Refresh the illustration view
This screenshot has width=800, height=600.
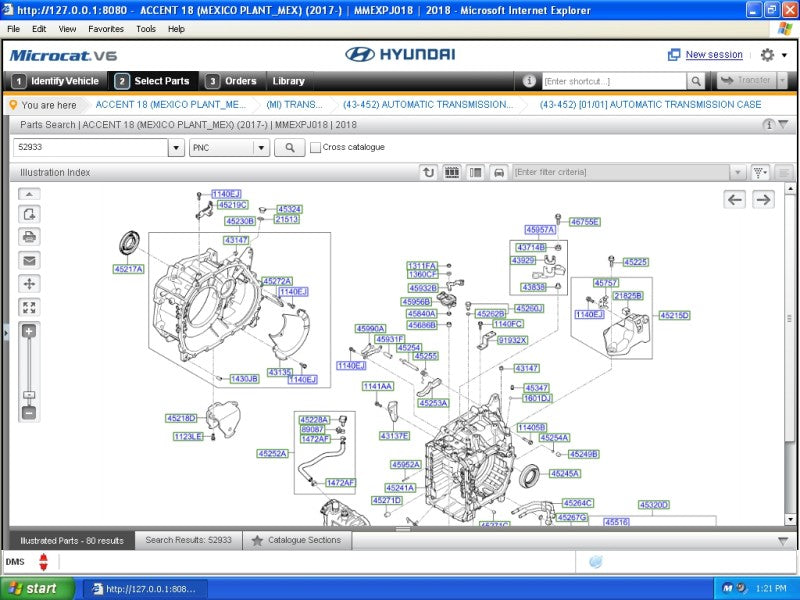[x=429, y=172]
